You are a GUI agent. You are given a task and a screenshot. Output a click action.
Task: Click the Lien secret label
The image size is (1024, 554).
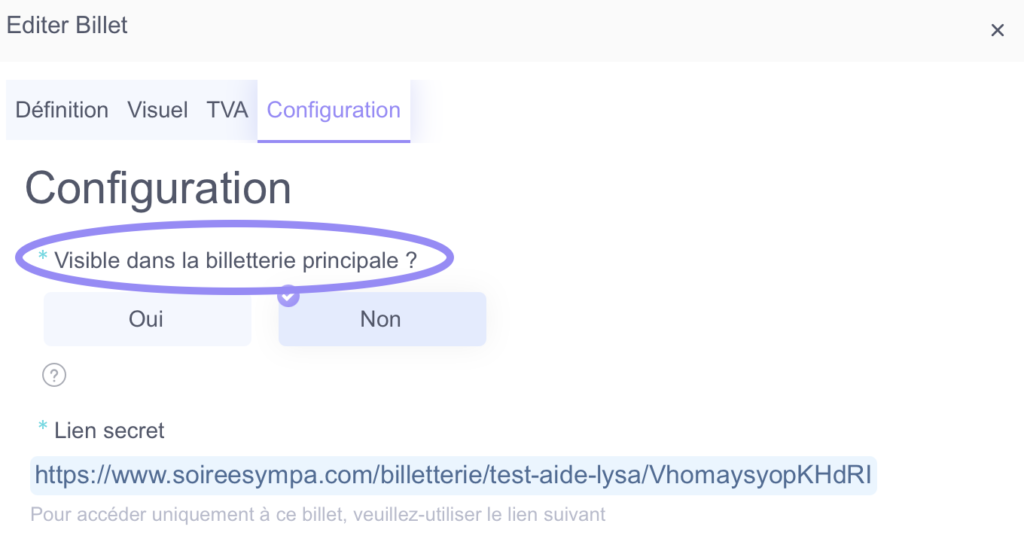click(x=109, y=431)
